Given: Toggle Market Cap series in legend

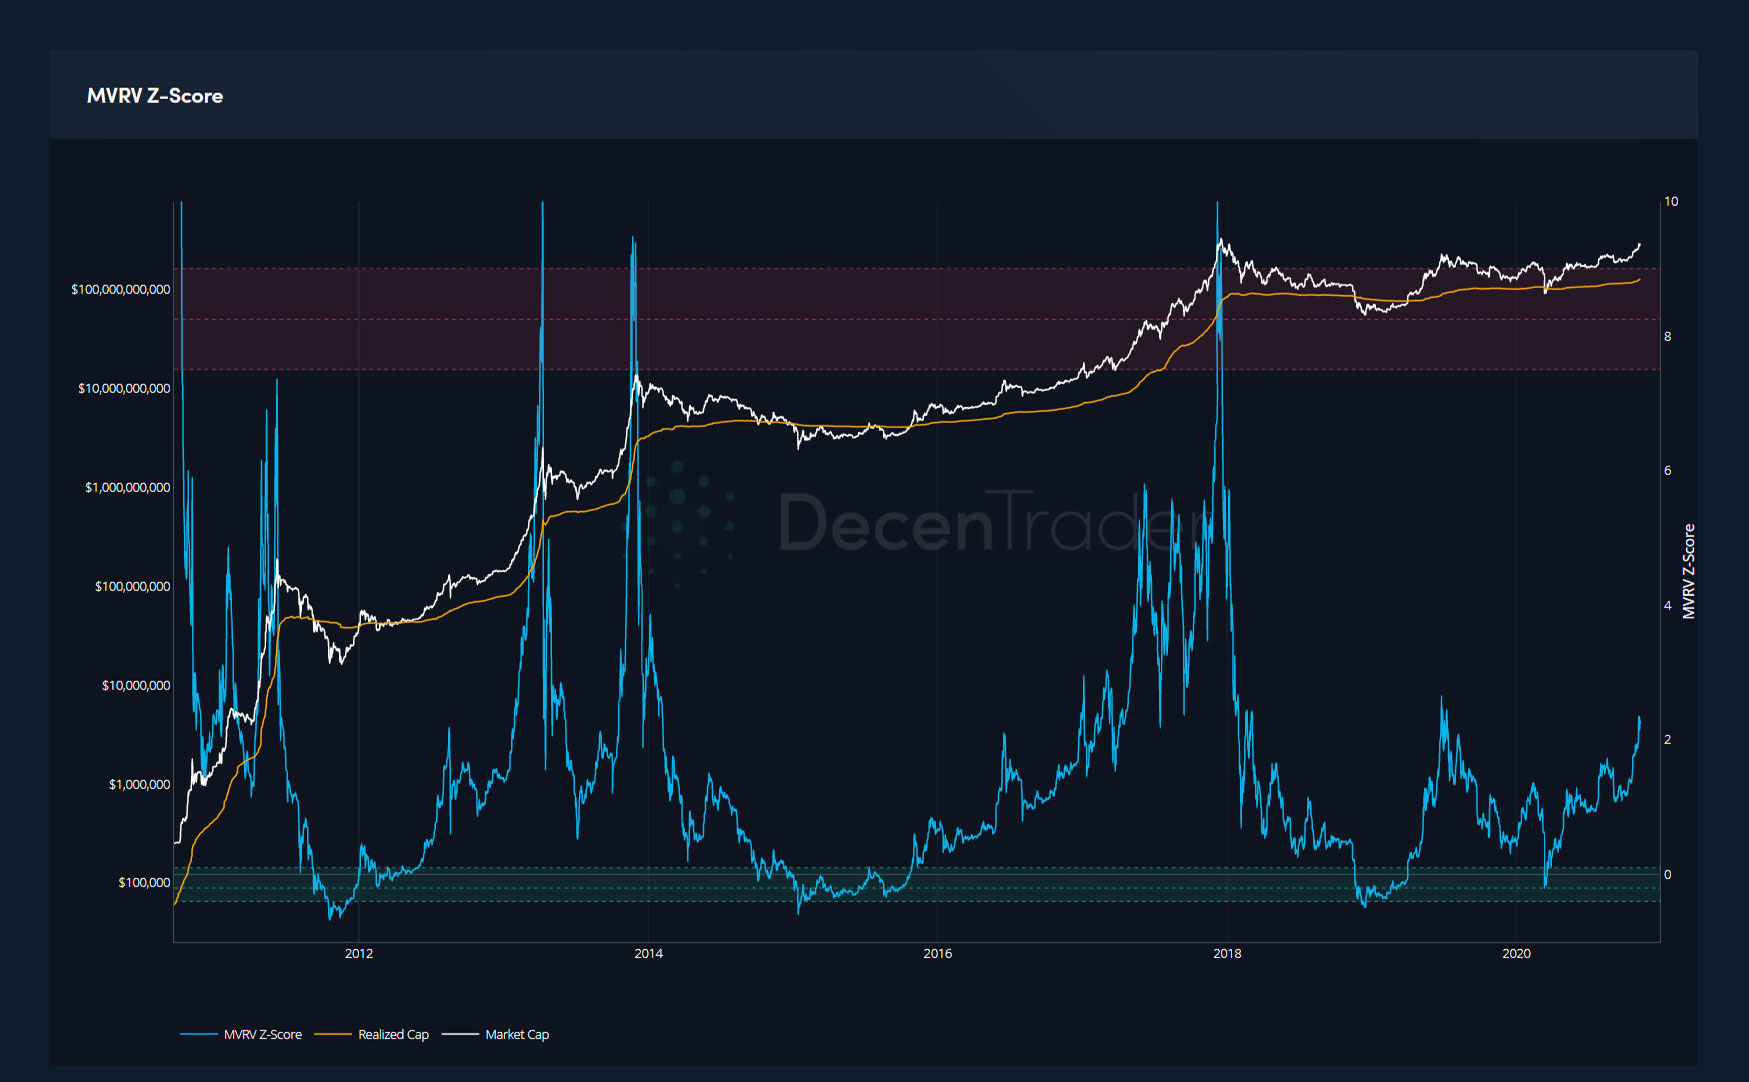Looking at the screenshot, I should [x=517, y=1034].
